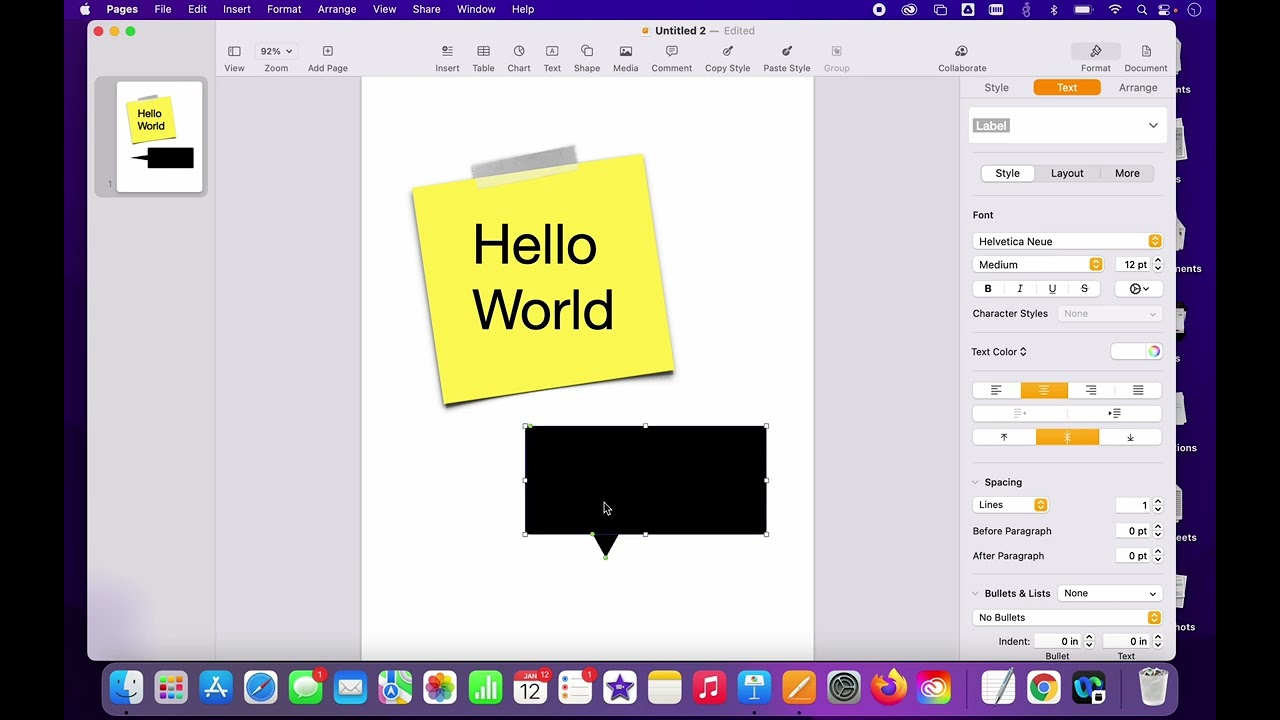
Task: Align text right
Action: [1091, 390]
